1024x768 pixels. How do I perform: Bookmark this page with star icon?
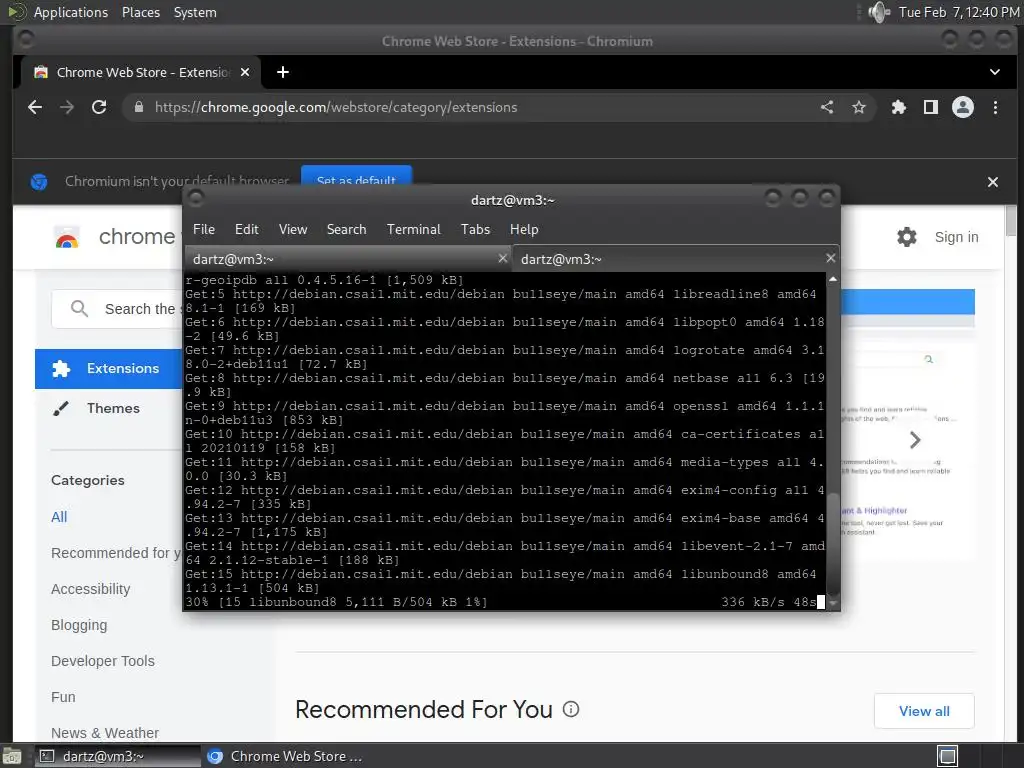[x=859, y=107]
